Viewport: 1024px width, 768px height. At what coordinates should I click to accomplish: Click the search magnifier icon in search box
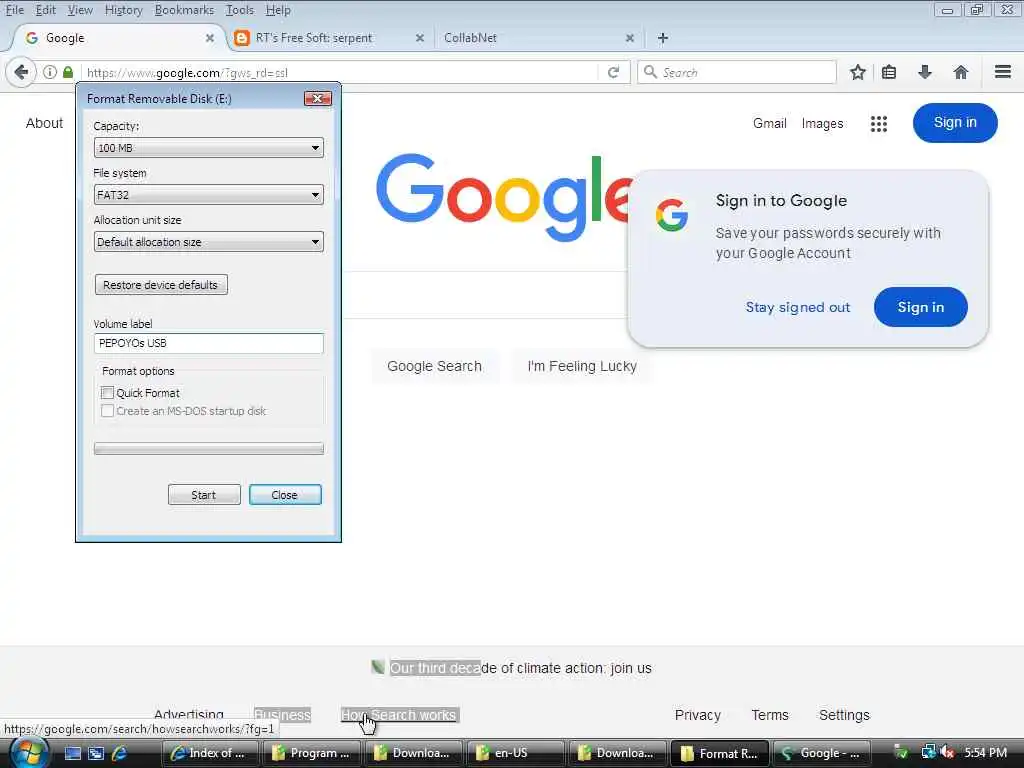[650, 72]
